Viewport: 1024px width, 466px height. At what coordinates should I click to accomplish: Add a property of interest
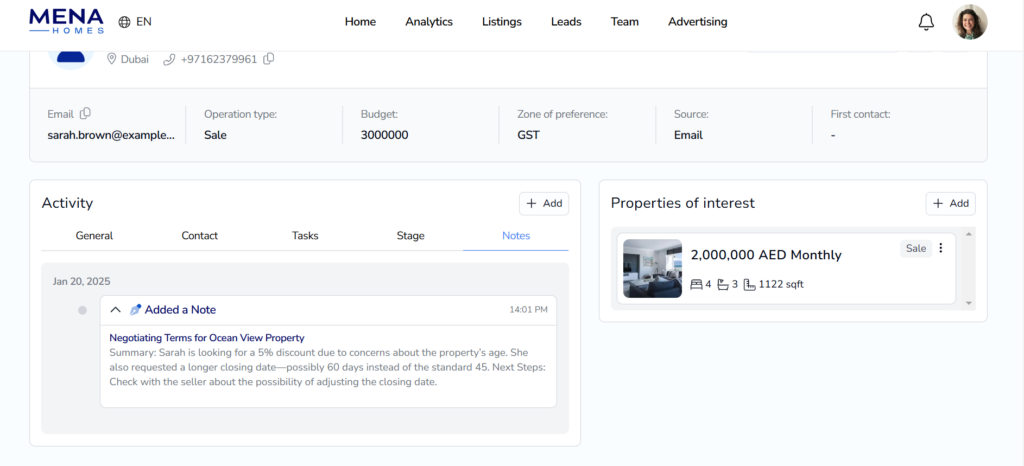(950, 204)
